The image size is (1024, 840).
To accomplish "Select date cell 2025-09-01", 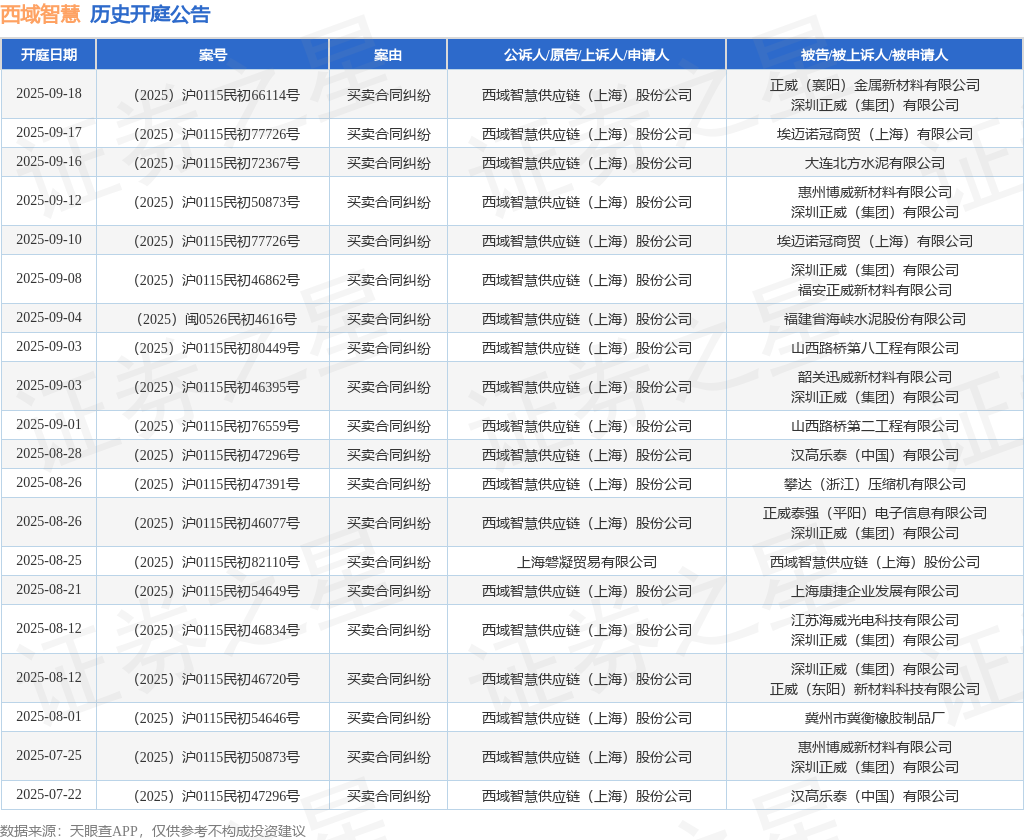I will click(49, 425).
